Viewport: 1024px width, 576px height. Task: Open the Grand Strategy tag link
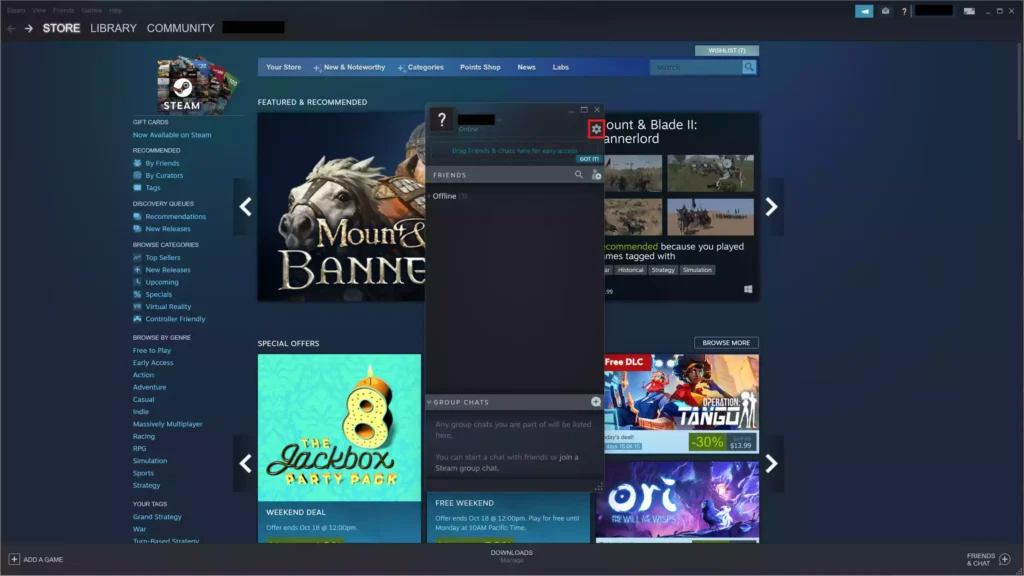pyautogui.click(x=157, y=517)
